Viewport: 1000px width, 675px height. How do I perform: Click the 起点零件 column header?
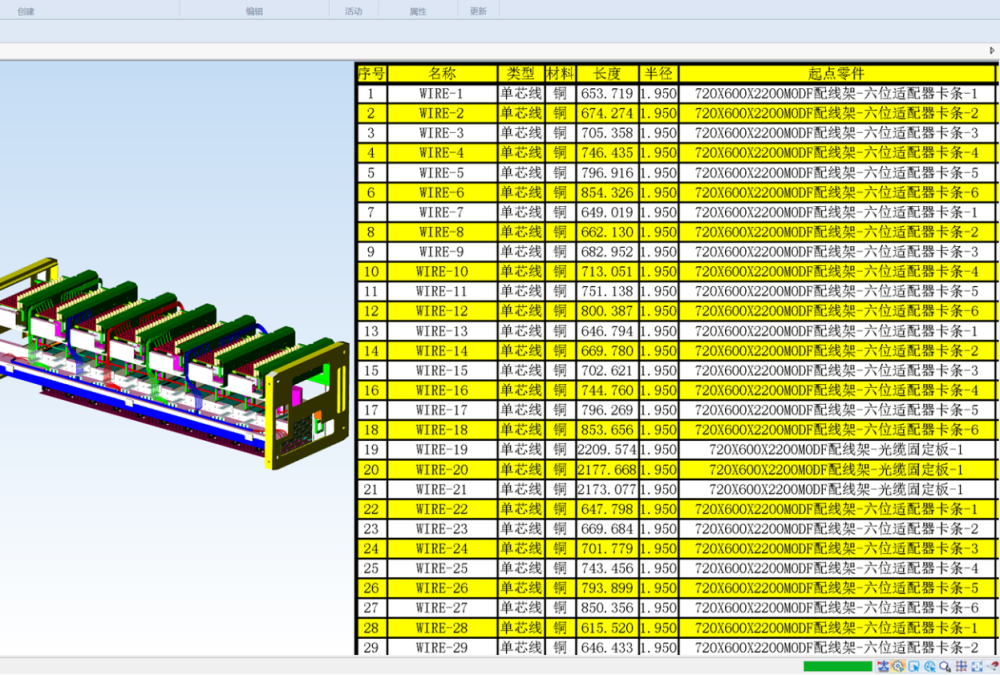pos(836,73)
